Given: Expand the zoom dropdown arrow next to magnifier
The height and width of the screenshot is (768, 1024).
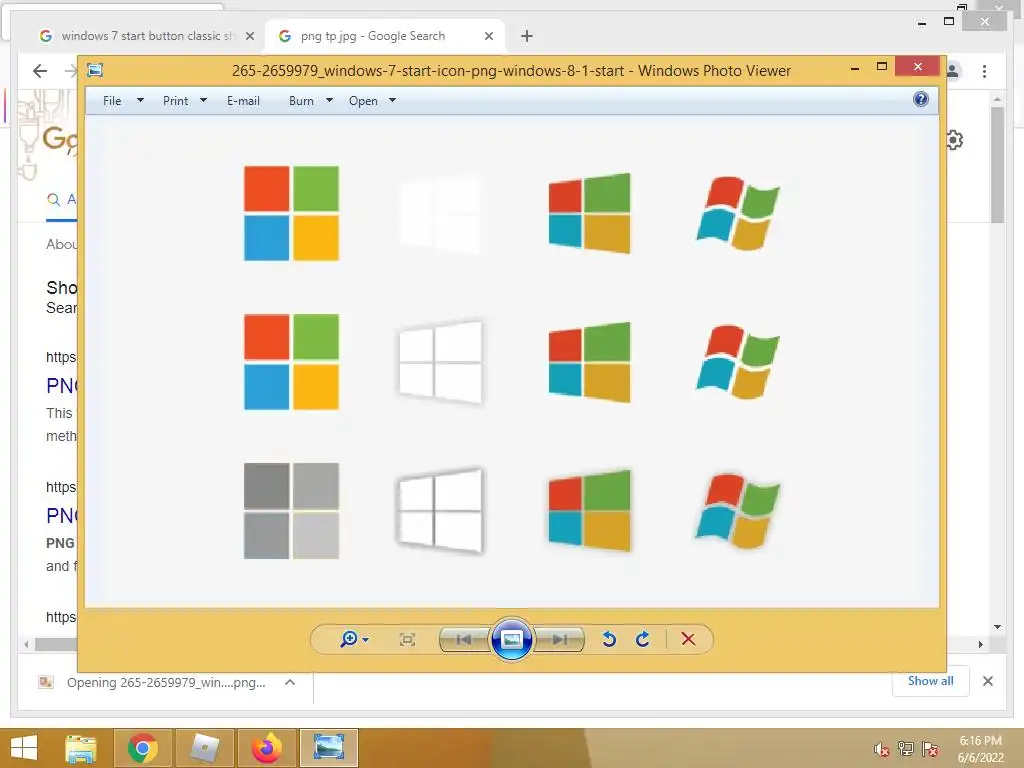Looking at the screenshot, I should point(366,639).
